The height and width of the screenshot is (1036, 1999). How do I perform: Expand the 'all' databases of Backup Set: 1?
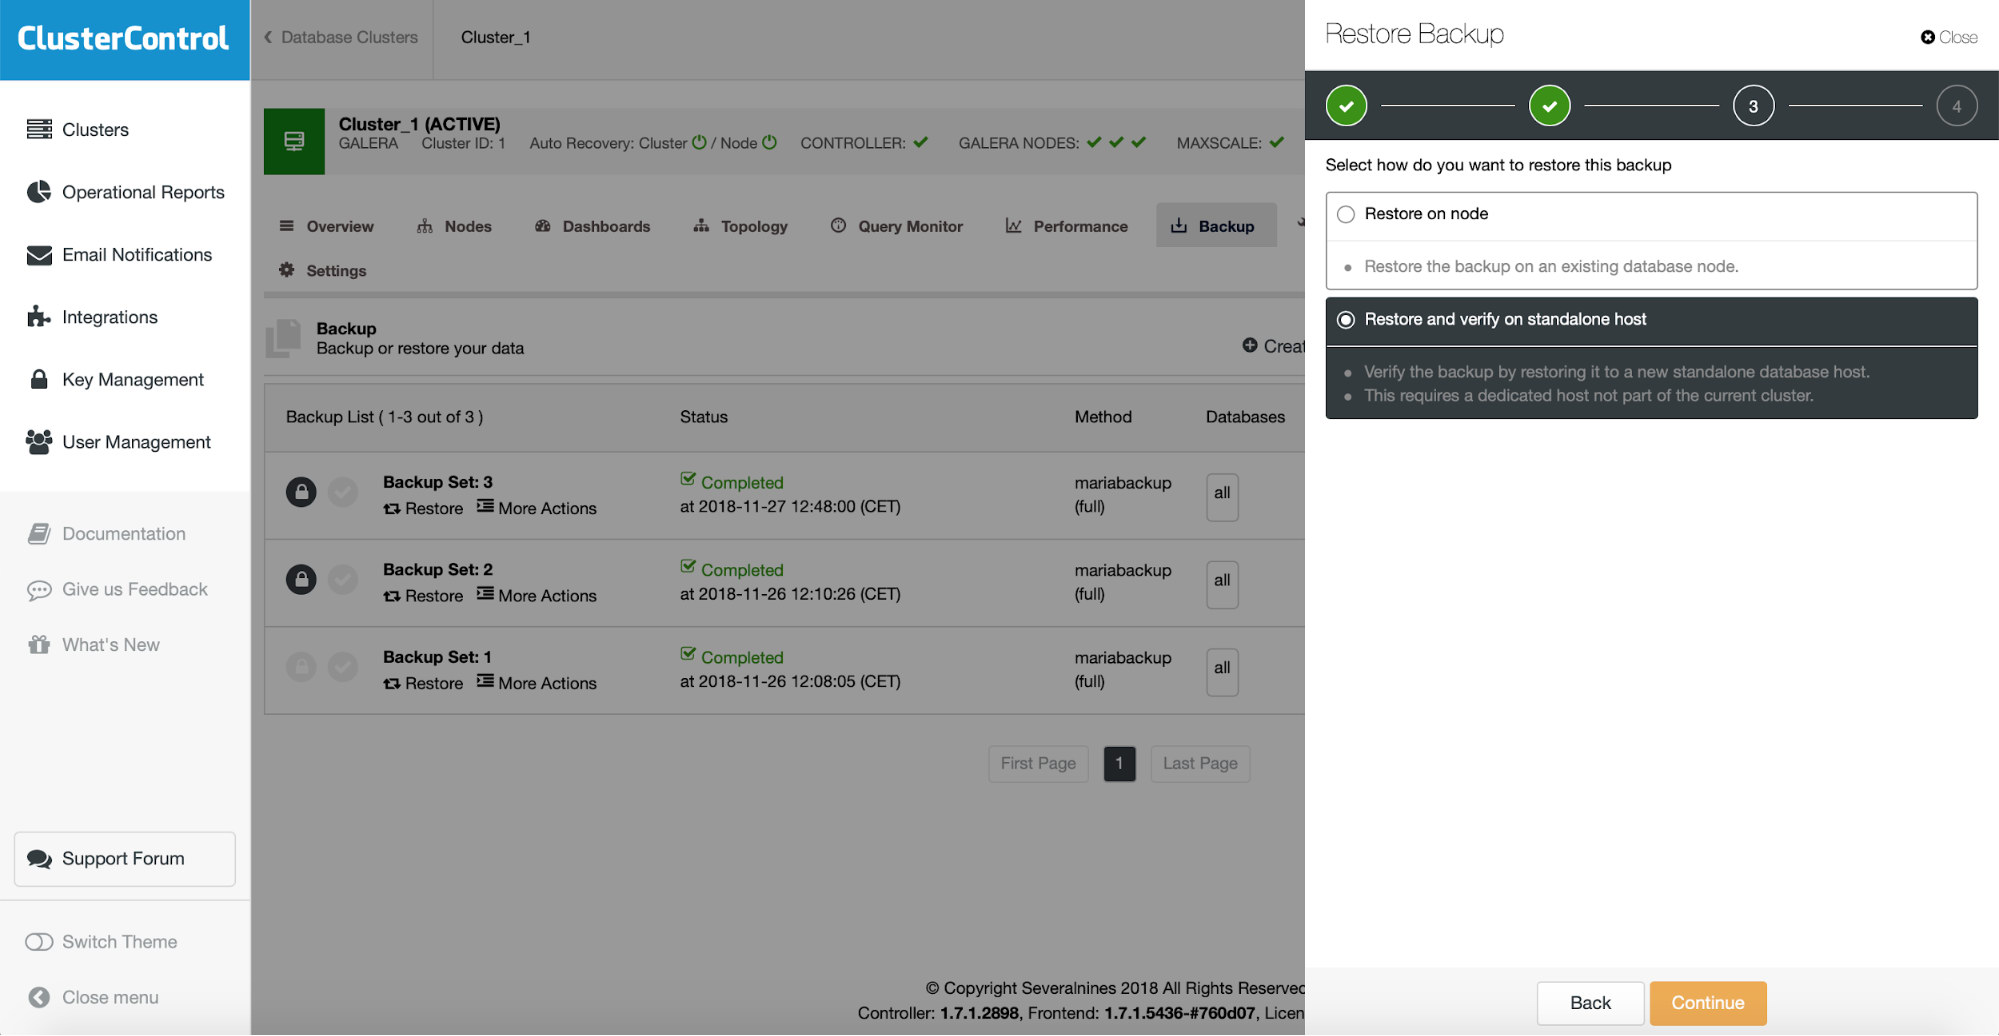(x=1222, y=672)
